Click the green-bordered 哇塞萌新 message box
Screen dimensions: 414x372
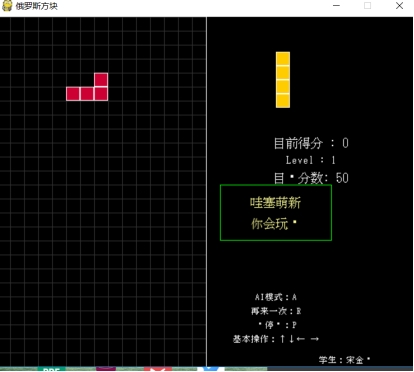(x=276, y=213)
